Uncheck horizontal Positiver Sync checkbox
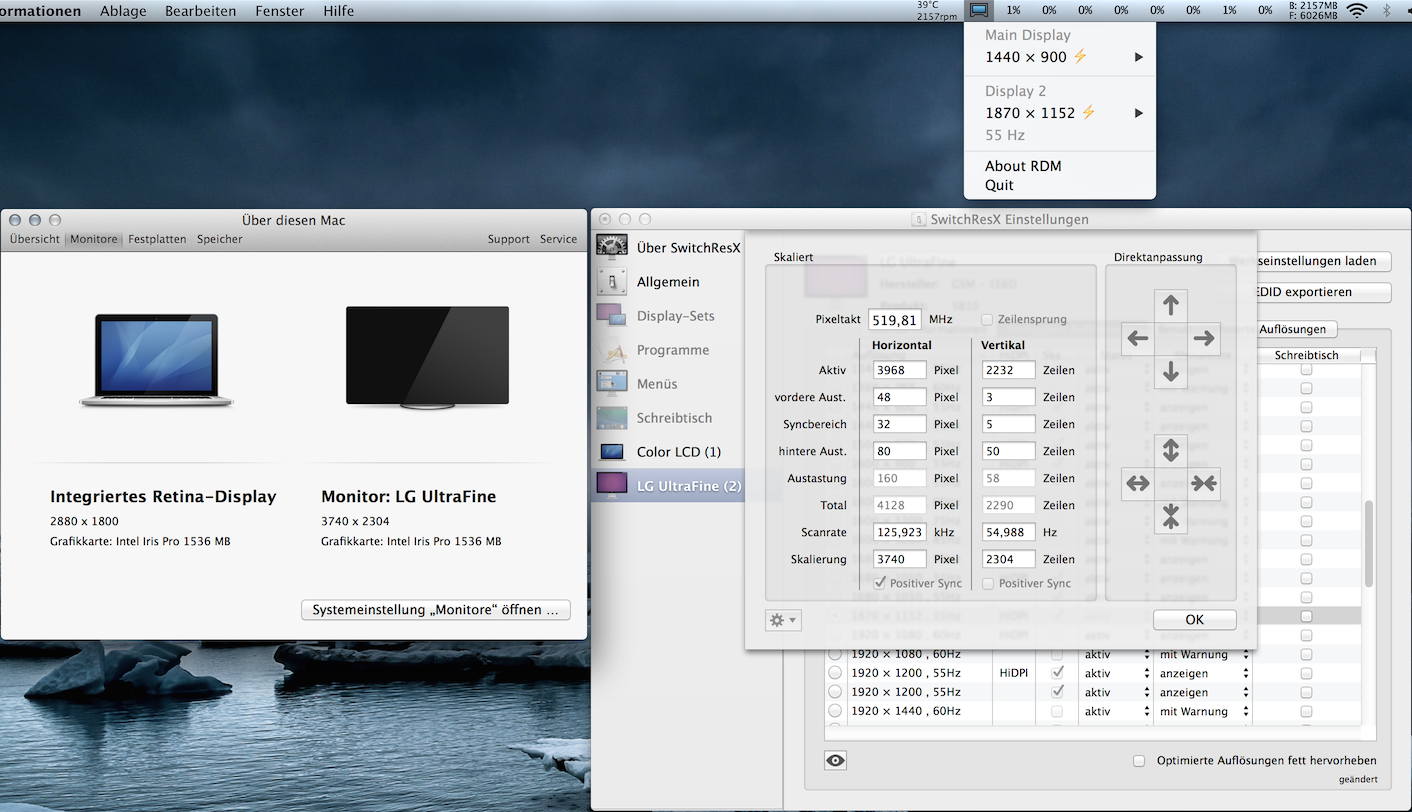1412x812 pixels. point(880,583)
